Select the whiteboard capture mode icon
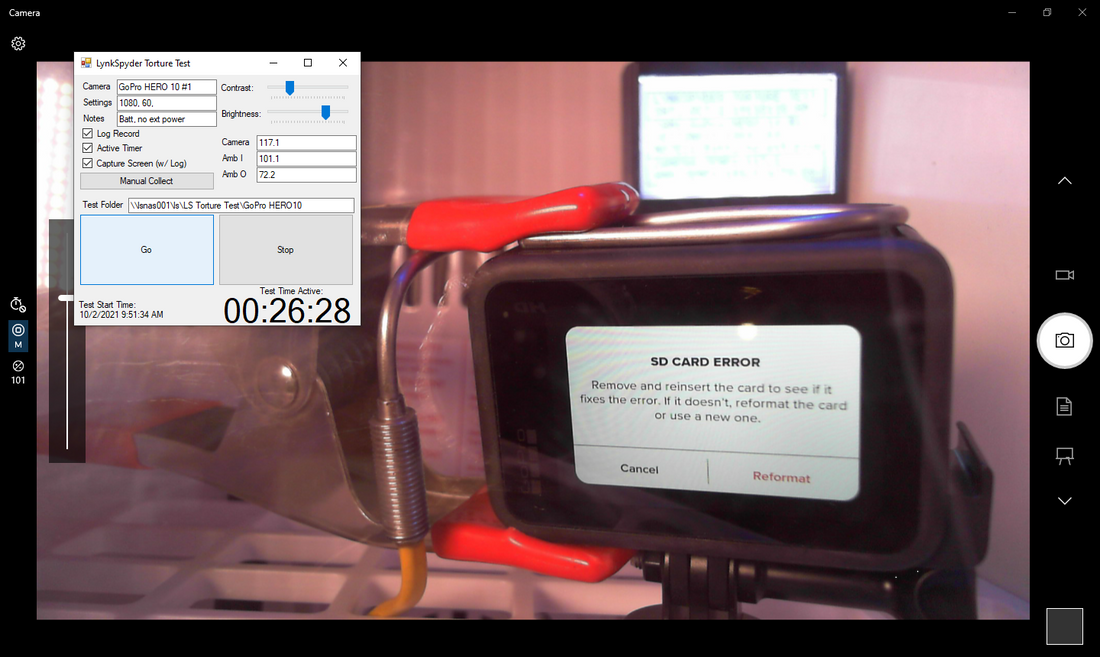The height and width of the screenshot is (657, 1100). (x=1064, y=455)
